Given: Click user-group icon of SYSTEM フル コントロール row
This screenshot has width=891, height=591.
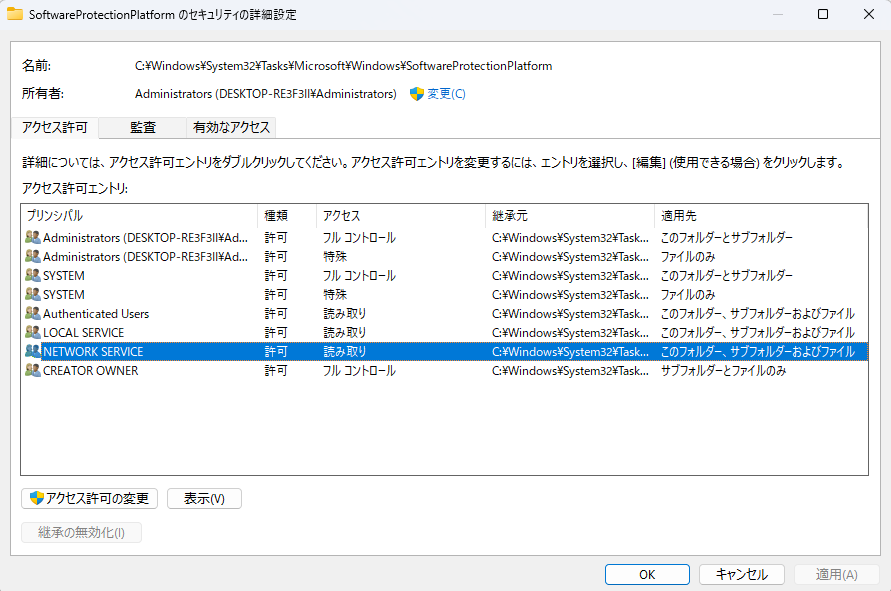Looking at the screenshot, I should [33, 276].
